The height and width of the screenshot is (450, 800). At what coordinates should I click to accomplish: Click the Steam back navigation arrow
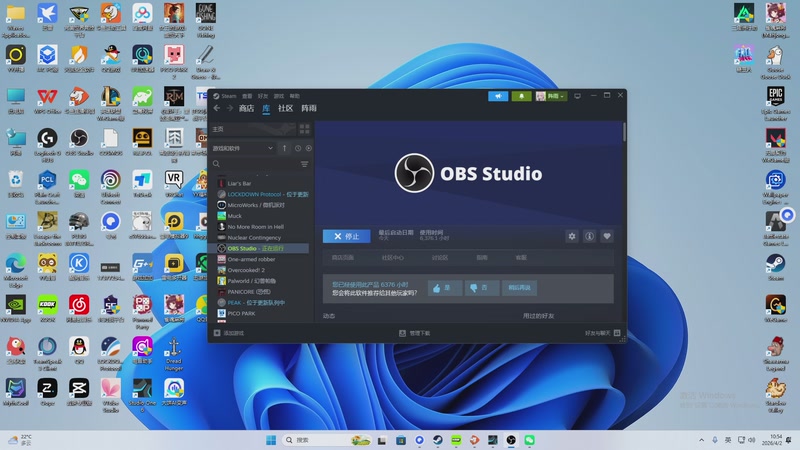(217, 108)
